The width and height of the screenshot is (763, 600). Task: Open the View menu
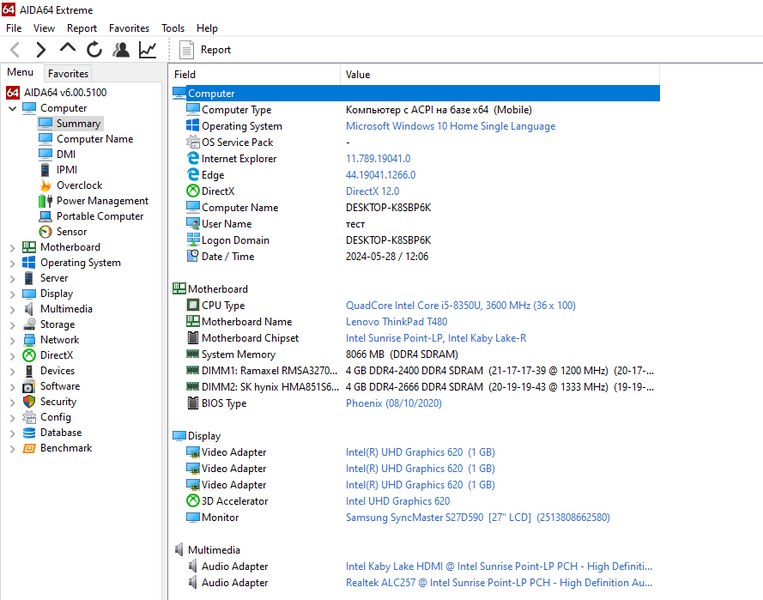click(44, 28)
